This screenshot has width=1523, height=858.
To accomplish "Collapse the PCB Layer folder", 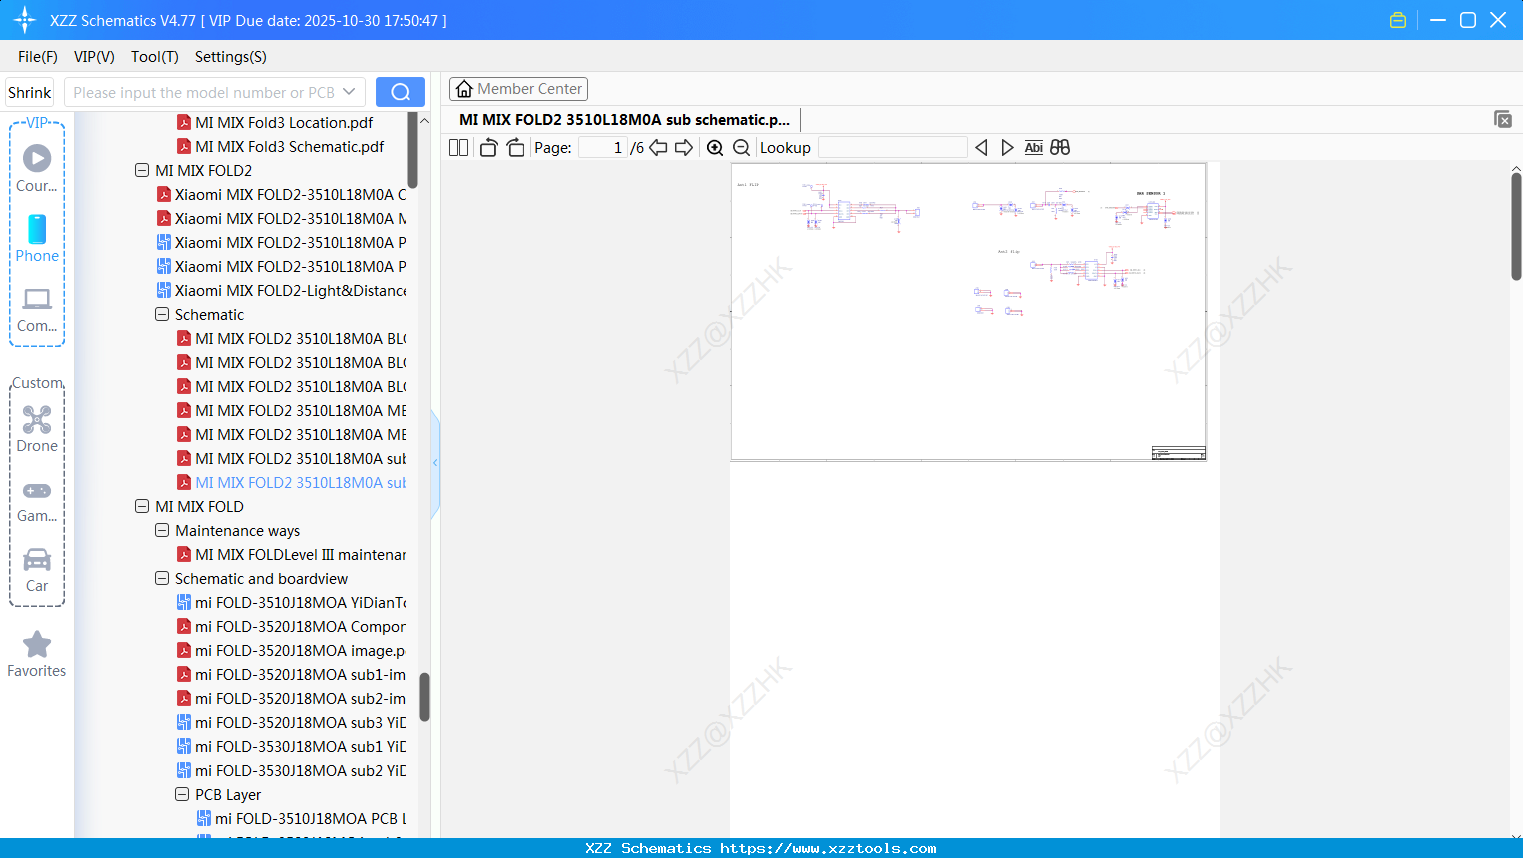I will point(182,794).
